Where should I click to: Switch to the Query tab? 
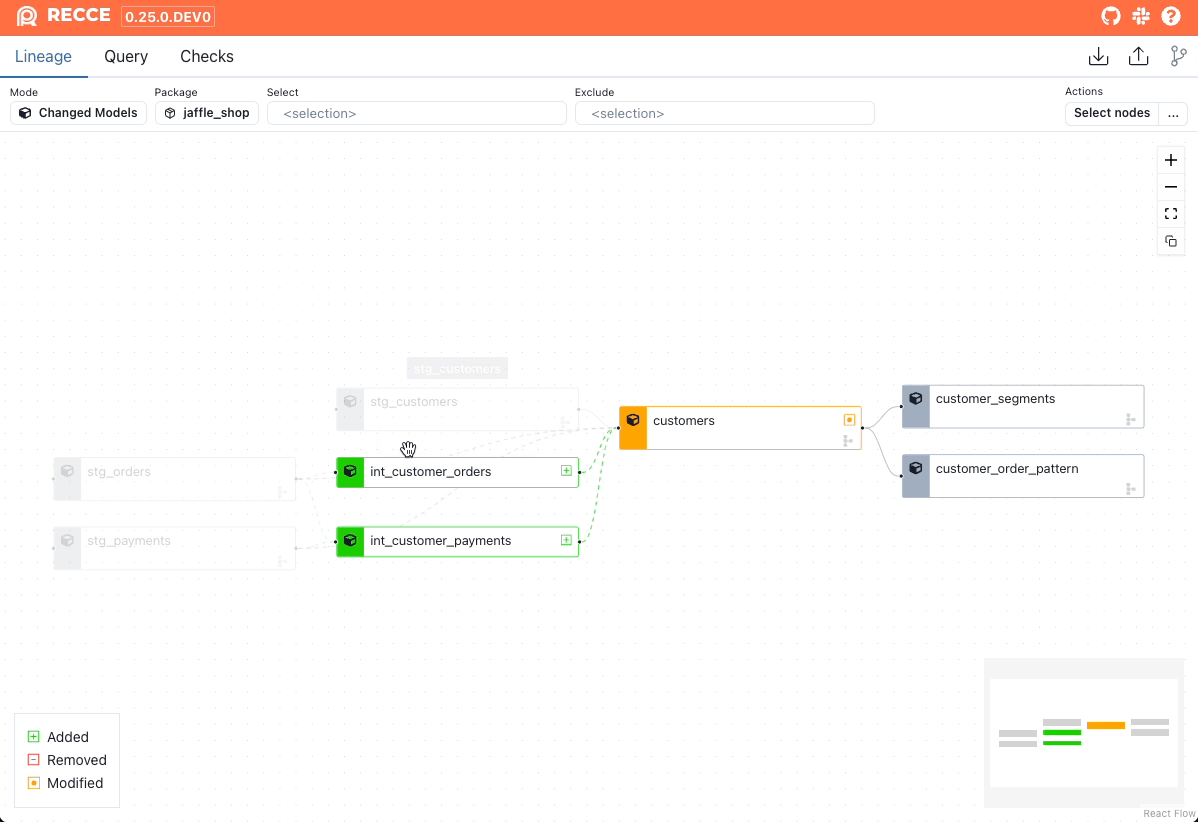126,57
